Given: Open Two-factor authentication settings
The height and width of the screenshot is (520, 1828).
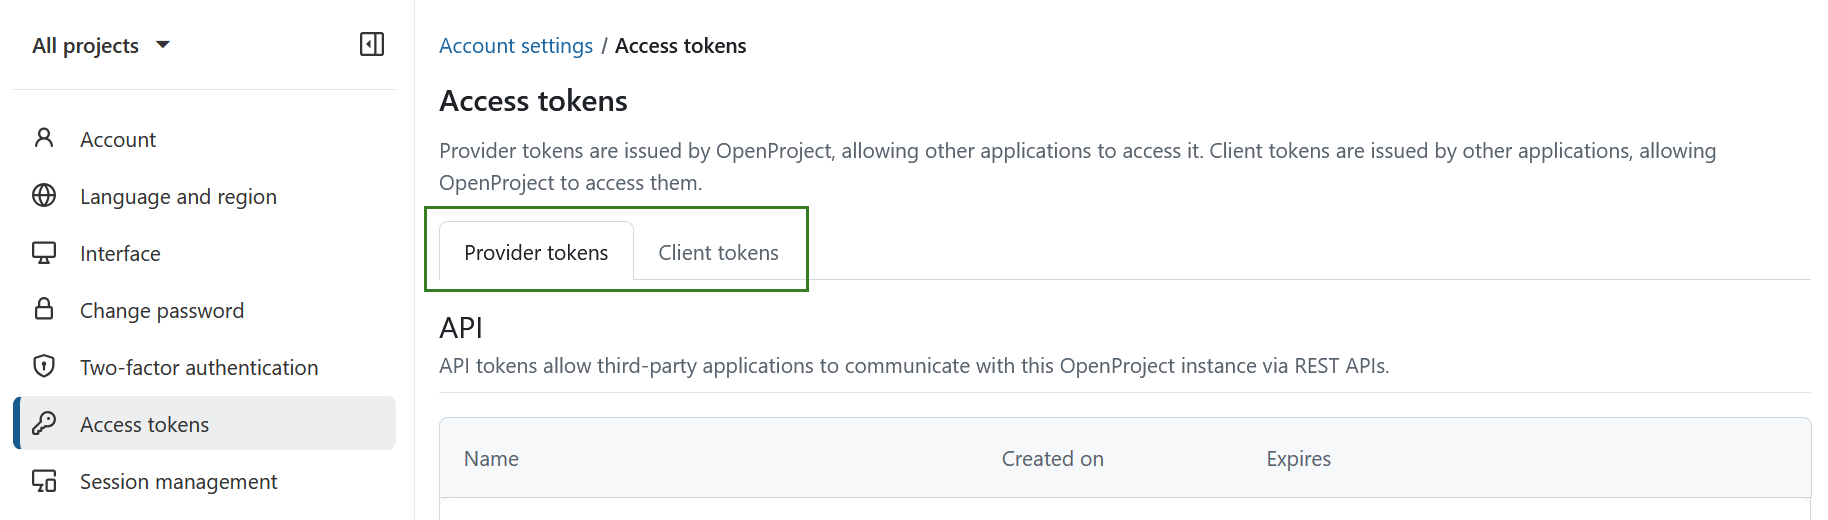Looking at the screenshot, I should click(x=199, y=368).
